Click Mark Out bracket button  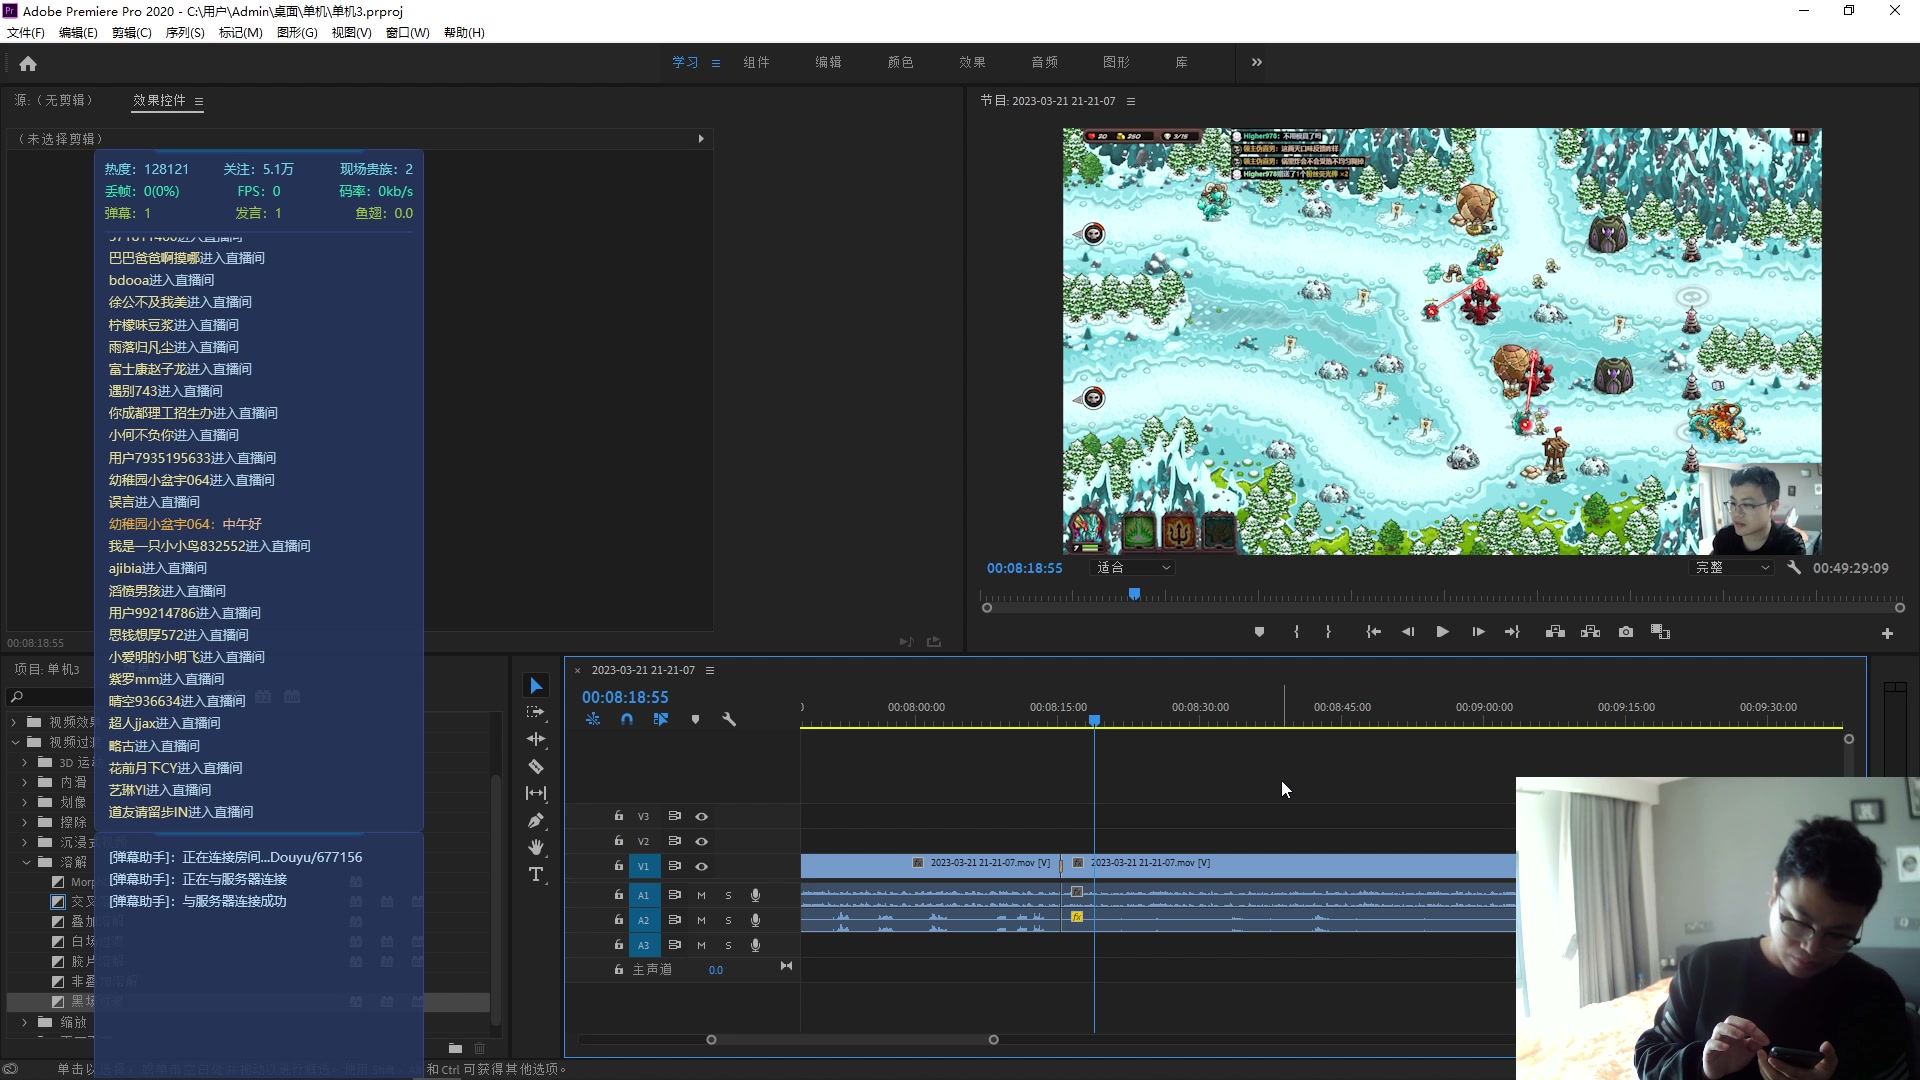pos(1328,632)
